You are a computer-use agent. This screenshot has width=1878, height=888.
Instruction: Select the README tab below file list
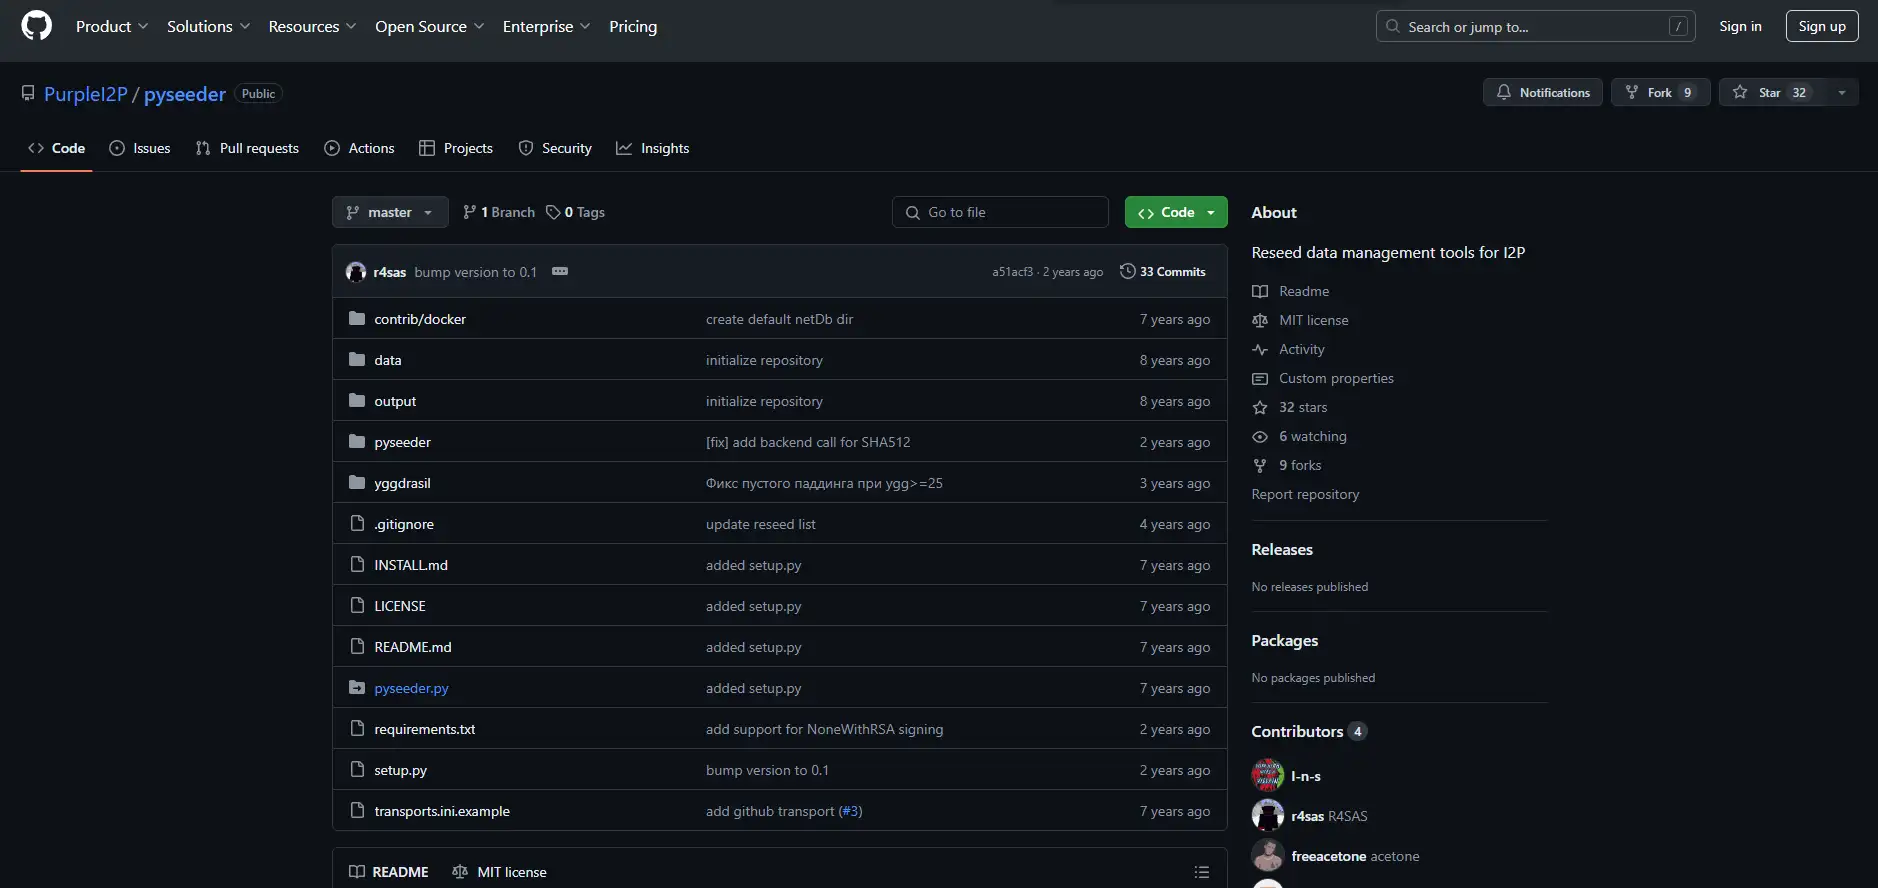click(389, 872)
